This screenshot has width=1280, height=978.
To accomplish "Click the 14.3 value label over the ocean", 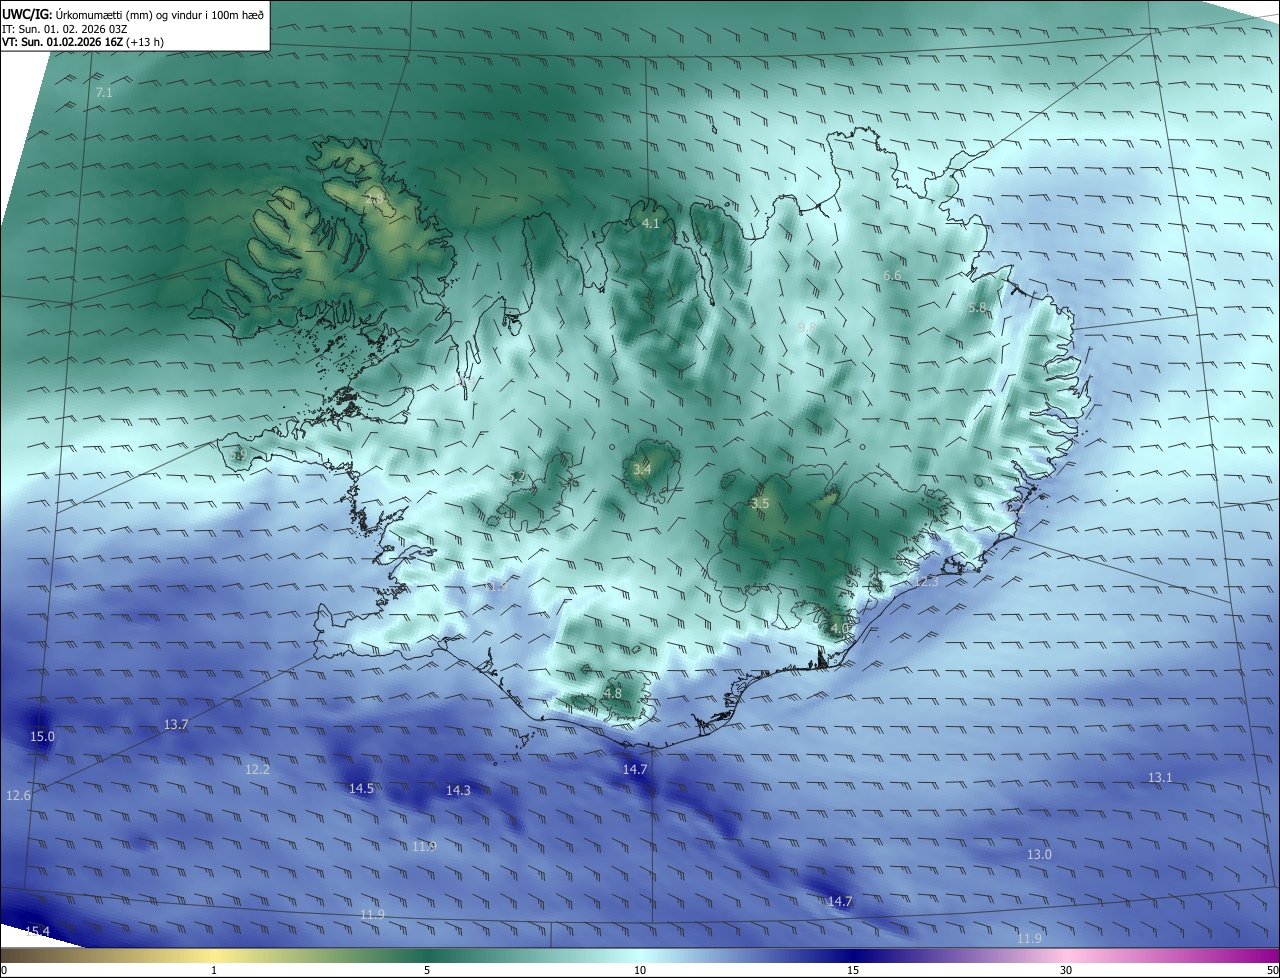I will pyautogui.click(x=458, y=791).
